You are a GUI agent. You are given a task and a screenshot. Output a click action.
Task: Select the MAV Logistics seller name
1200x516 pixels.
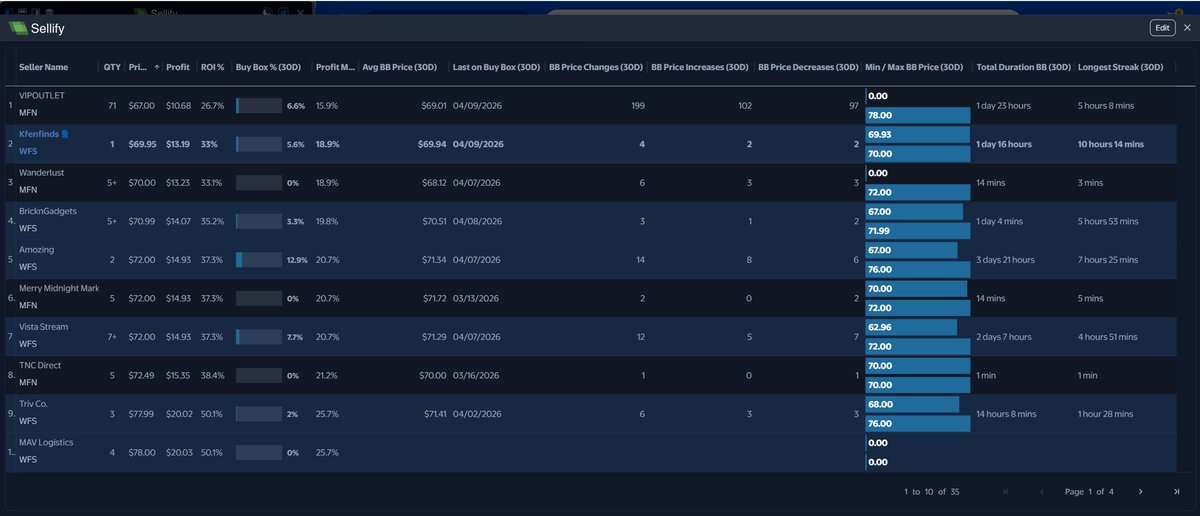(46, 442)
